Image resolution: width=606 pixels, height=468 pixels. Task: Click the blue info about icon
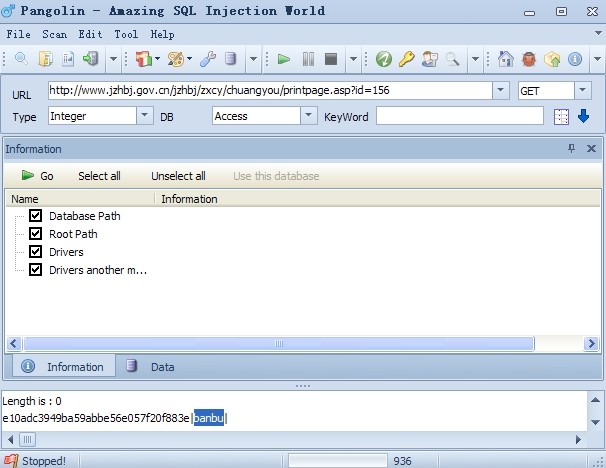(x=575, y=59)
